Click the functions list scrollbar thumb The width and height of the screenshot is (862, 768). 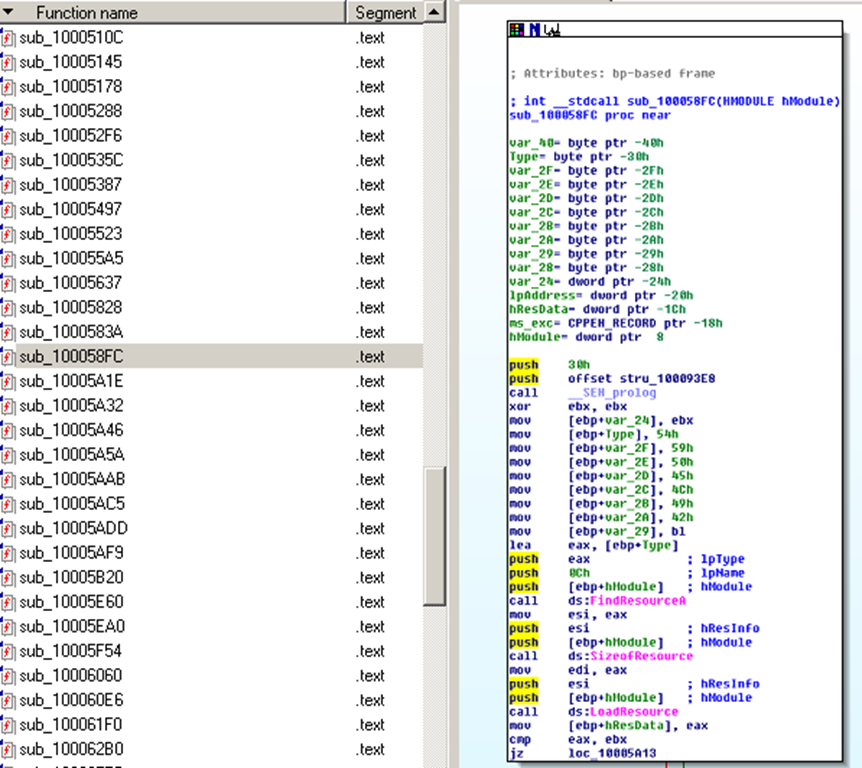(434, 535)
